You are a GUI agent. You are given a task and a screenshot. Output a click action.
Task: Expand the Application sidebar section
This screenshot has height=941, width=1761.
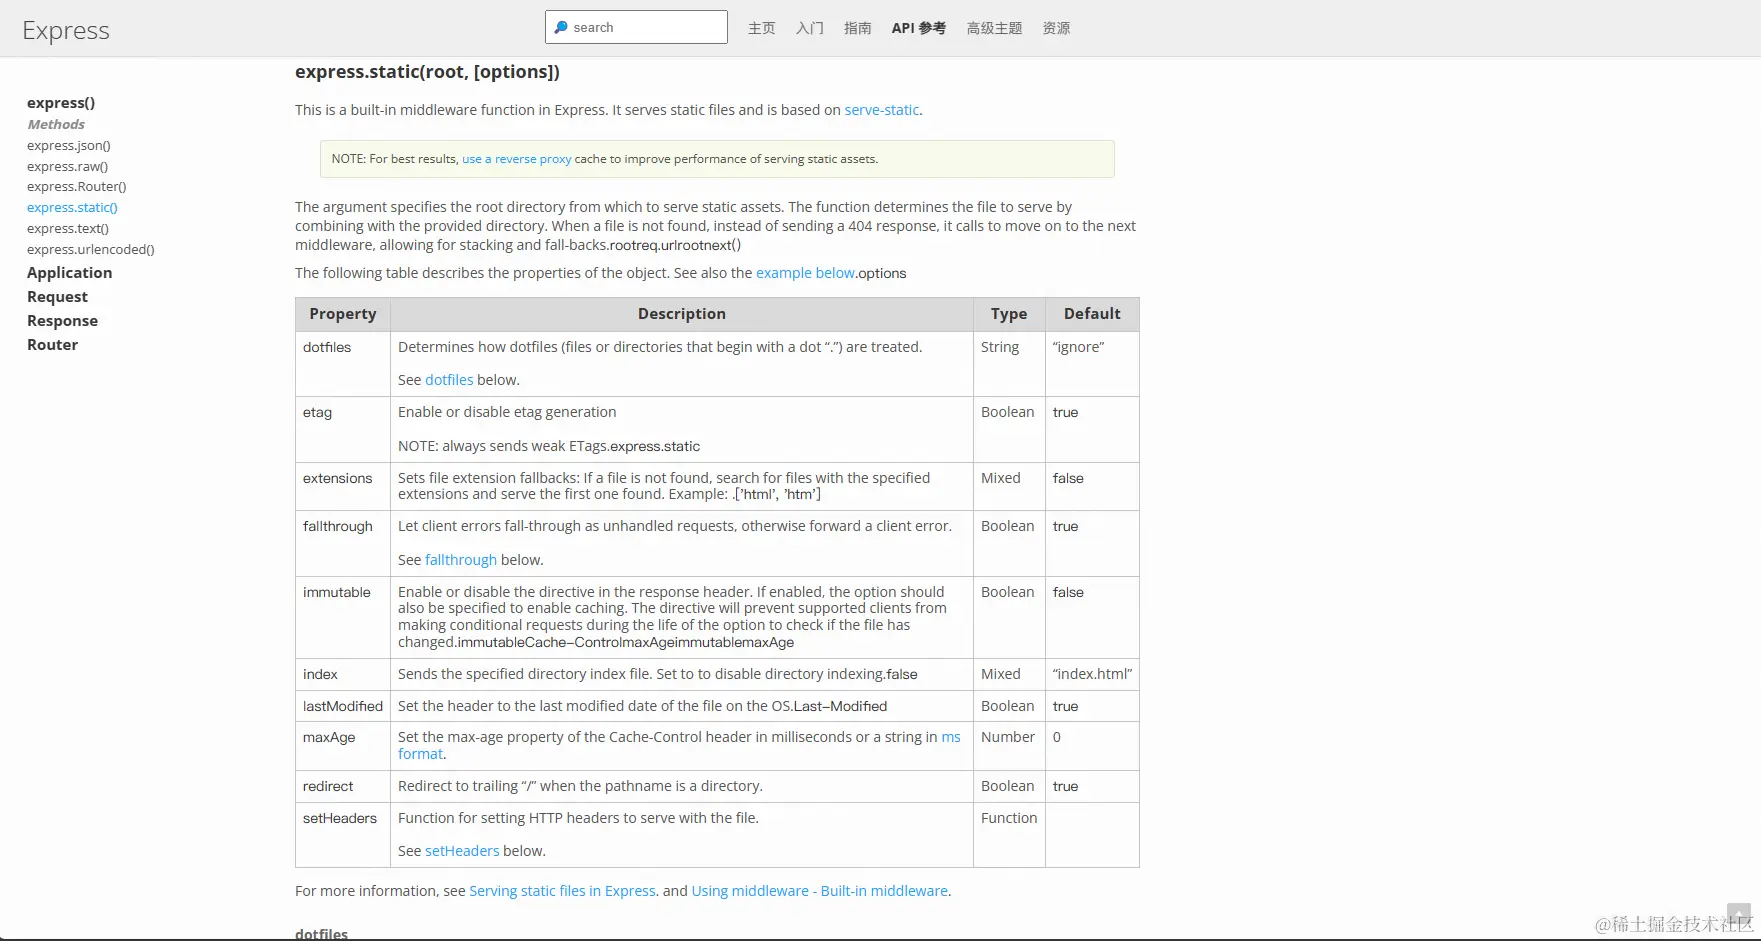69,273
